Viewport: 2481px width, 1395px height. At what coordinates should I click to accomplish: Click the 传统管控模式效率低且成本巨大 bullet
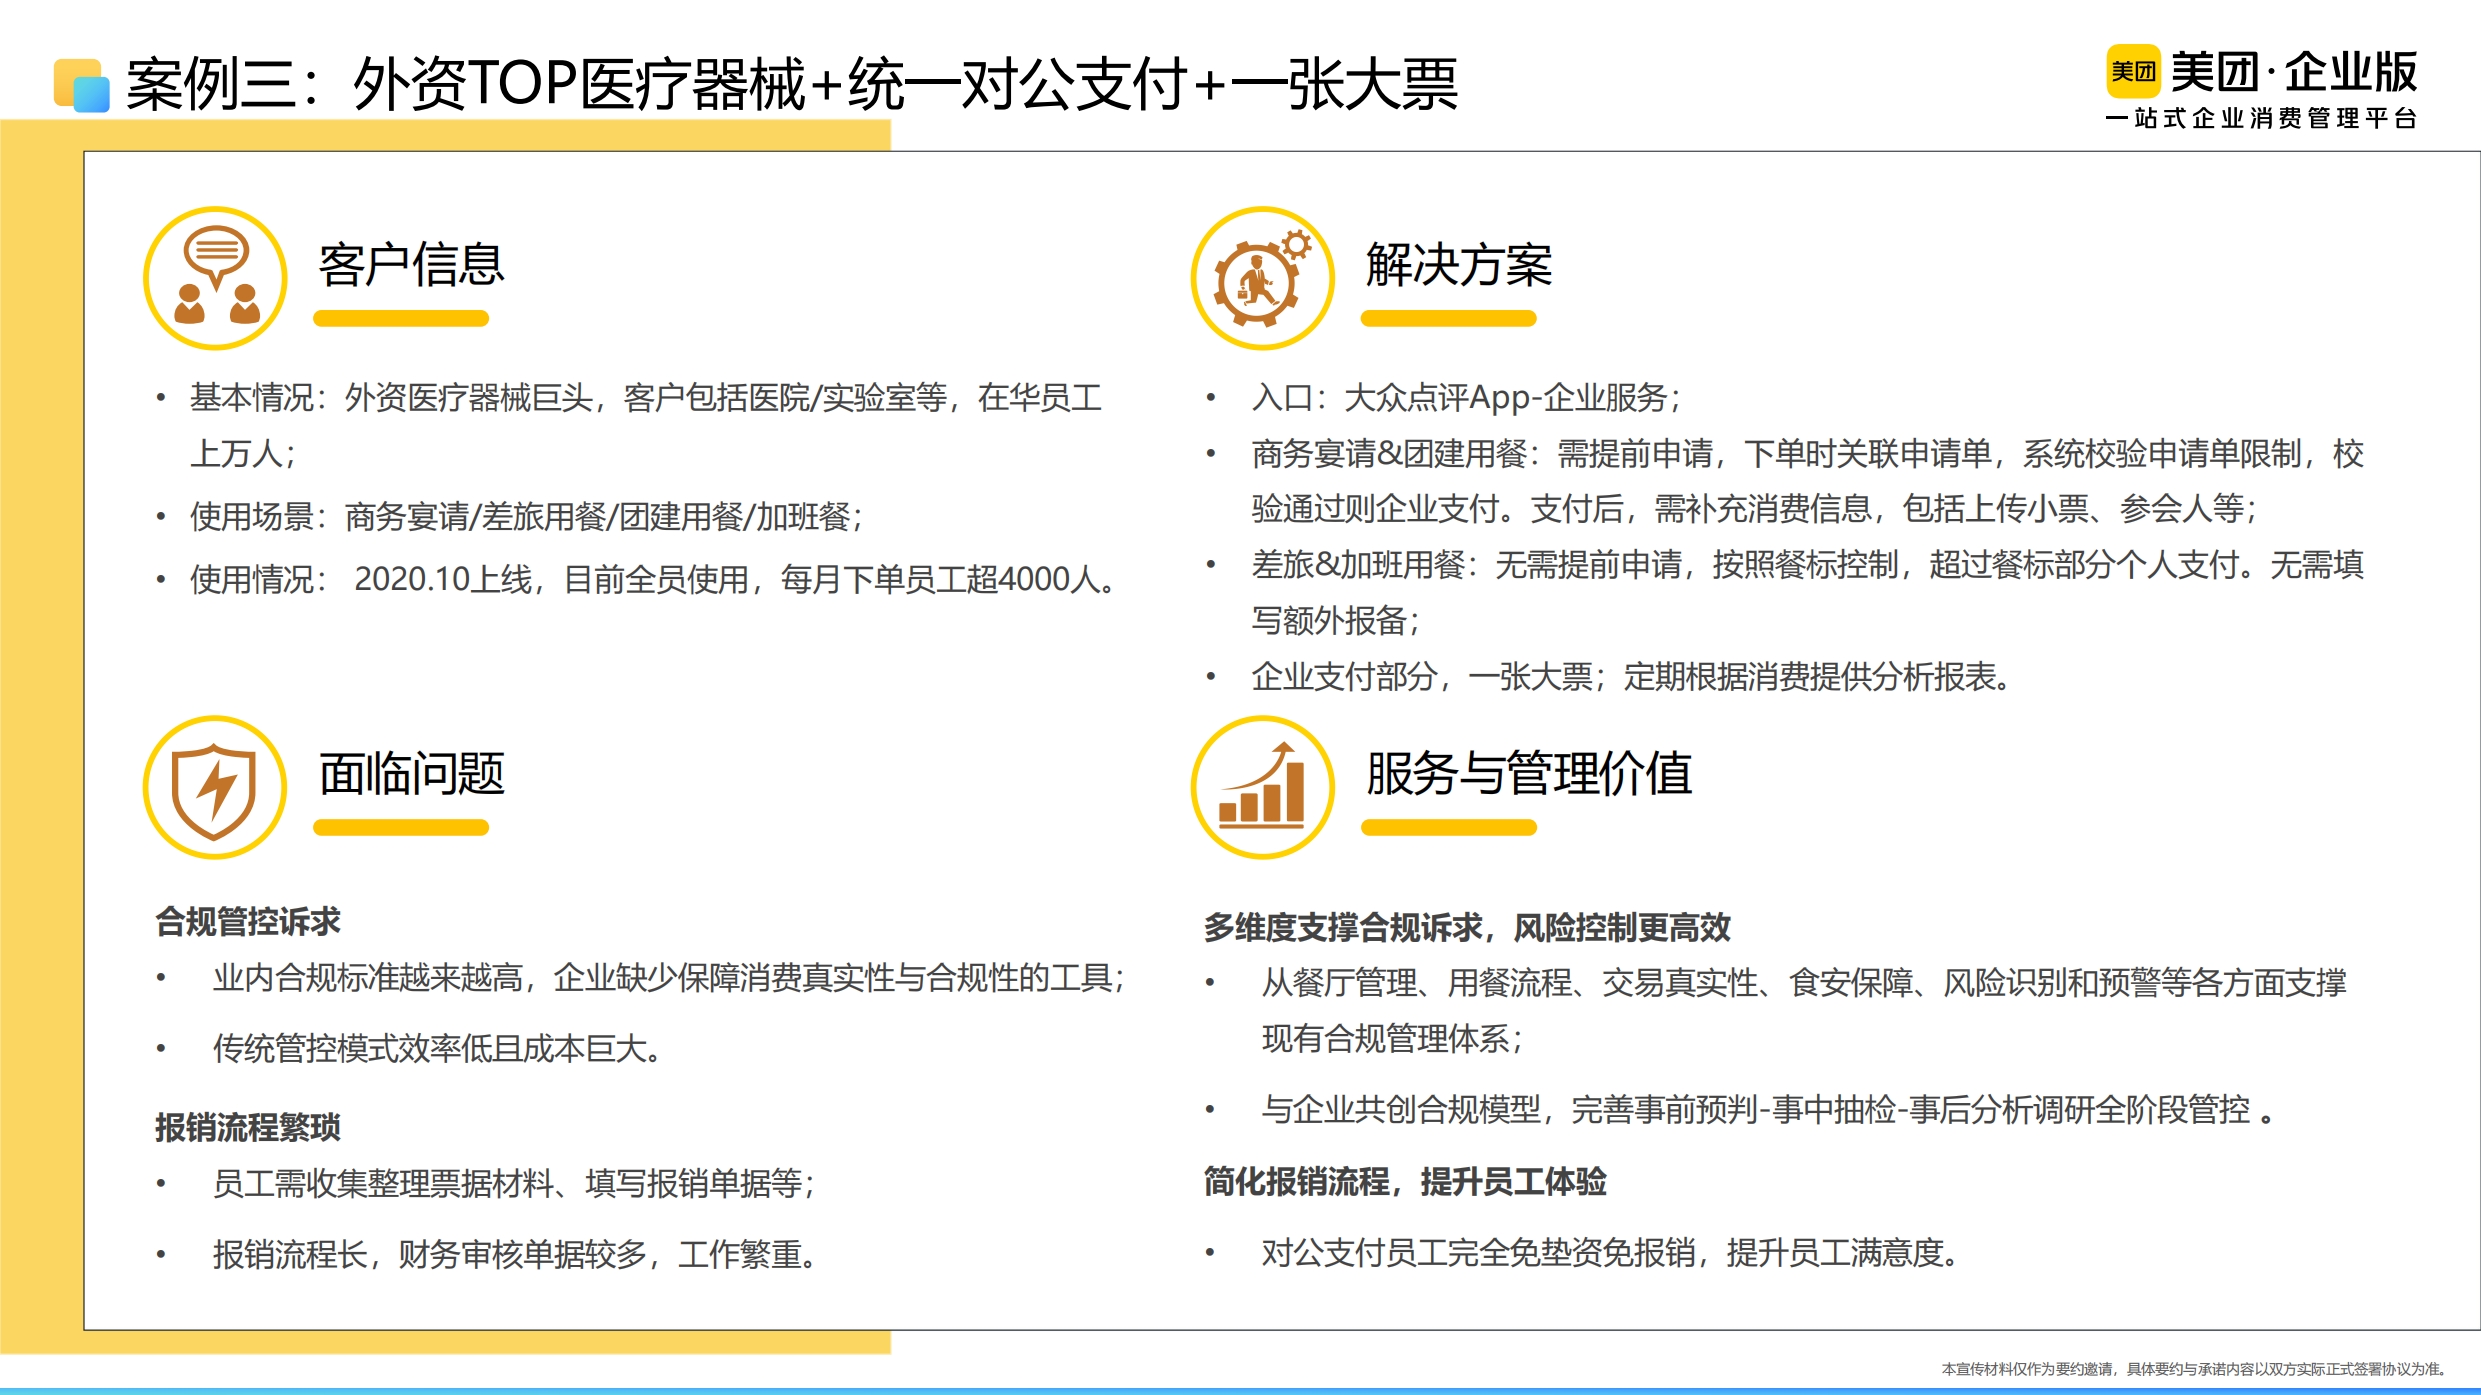click(x=438, y=1048)
